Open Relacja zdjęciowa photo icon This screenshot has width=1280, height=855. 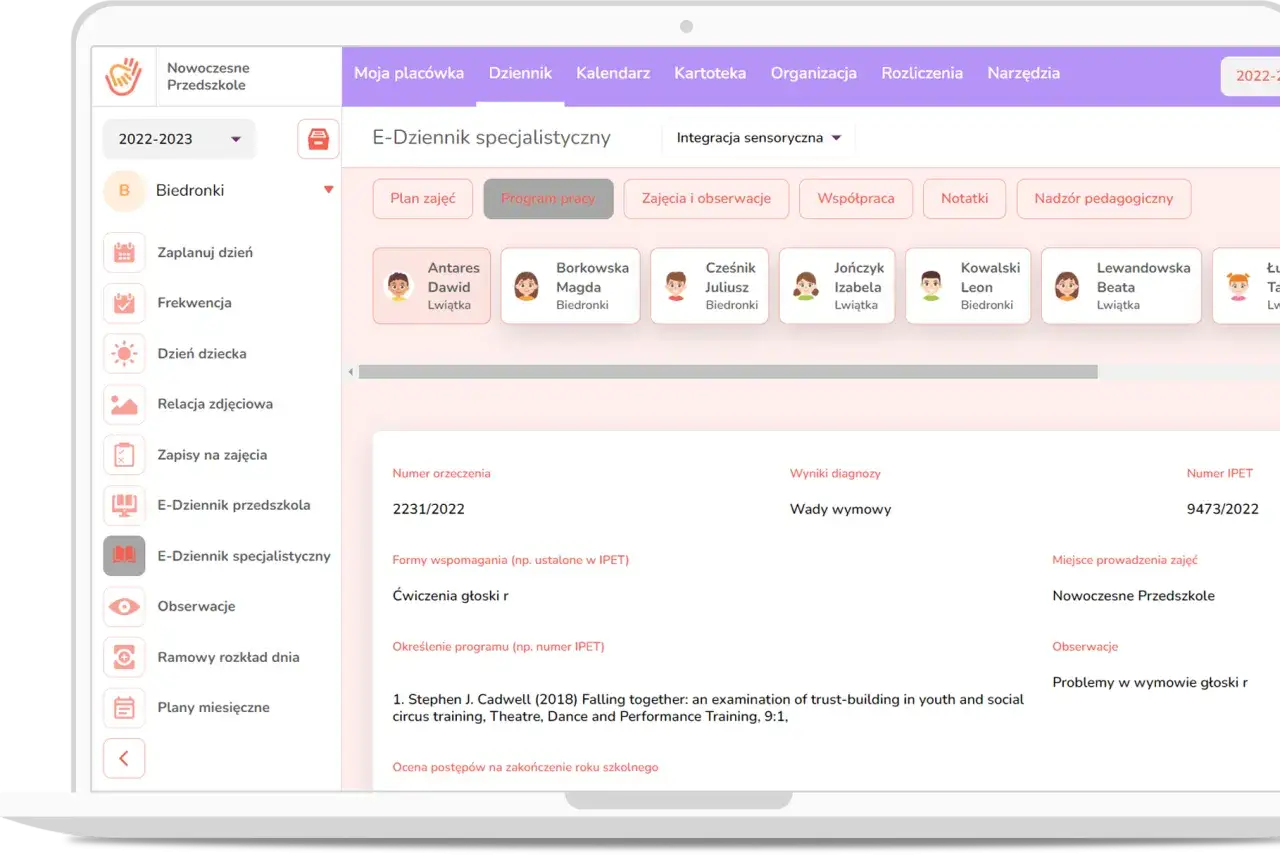click(124, 404)
